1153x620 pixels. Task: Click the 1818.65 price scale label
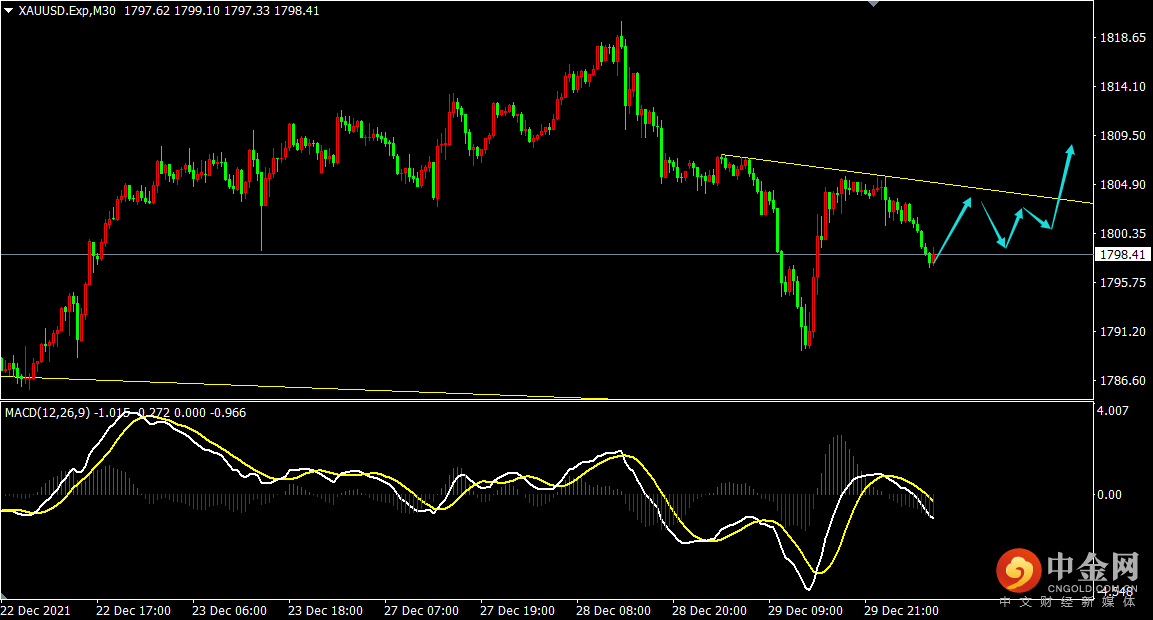[1122, 38]
